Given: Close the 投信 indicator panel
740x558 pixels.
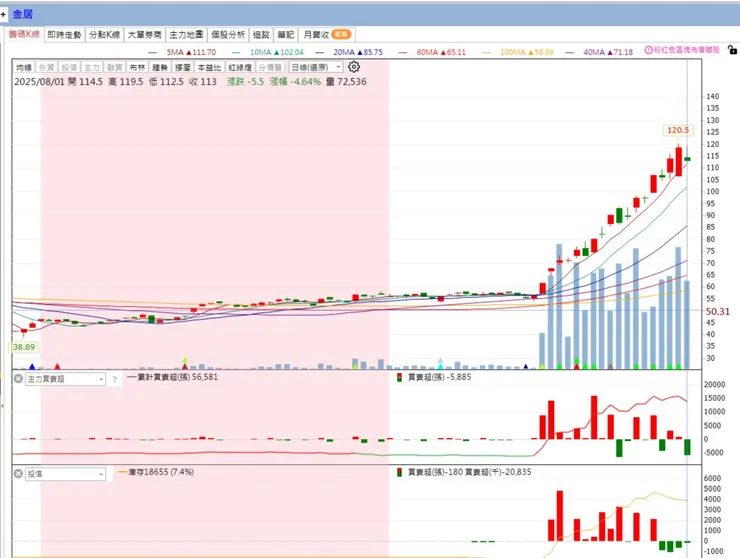Looking at the screenshot, I should pyautogui.click(x=18, y=473).
